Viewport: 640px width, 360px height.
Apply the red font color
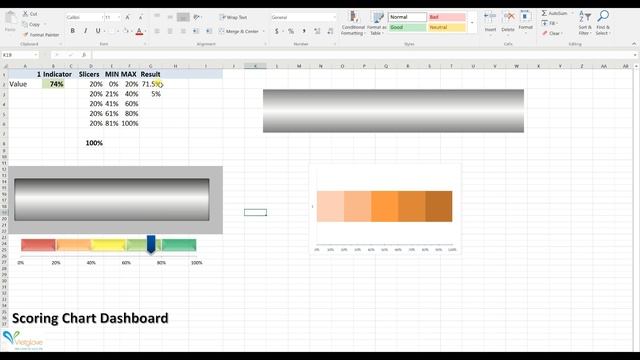point(139,31)
